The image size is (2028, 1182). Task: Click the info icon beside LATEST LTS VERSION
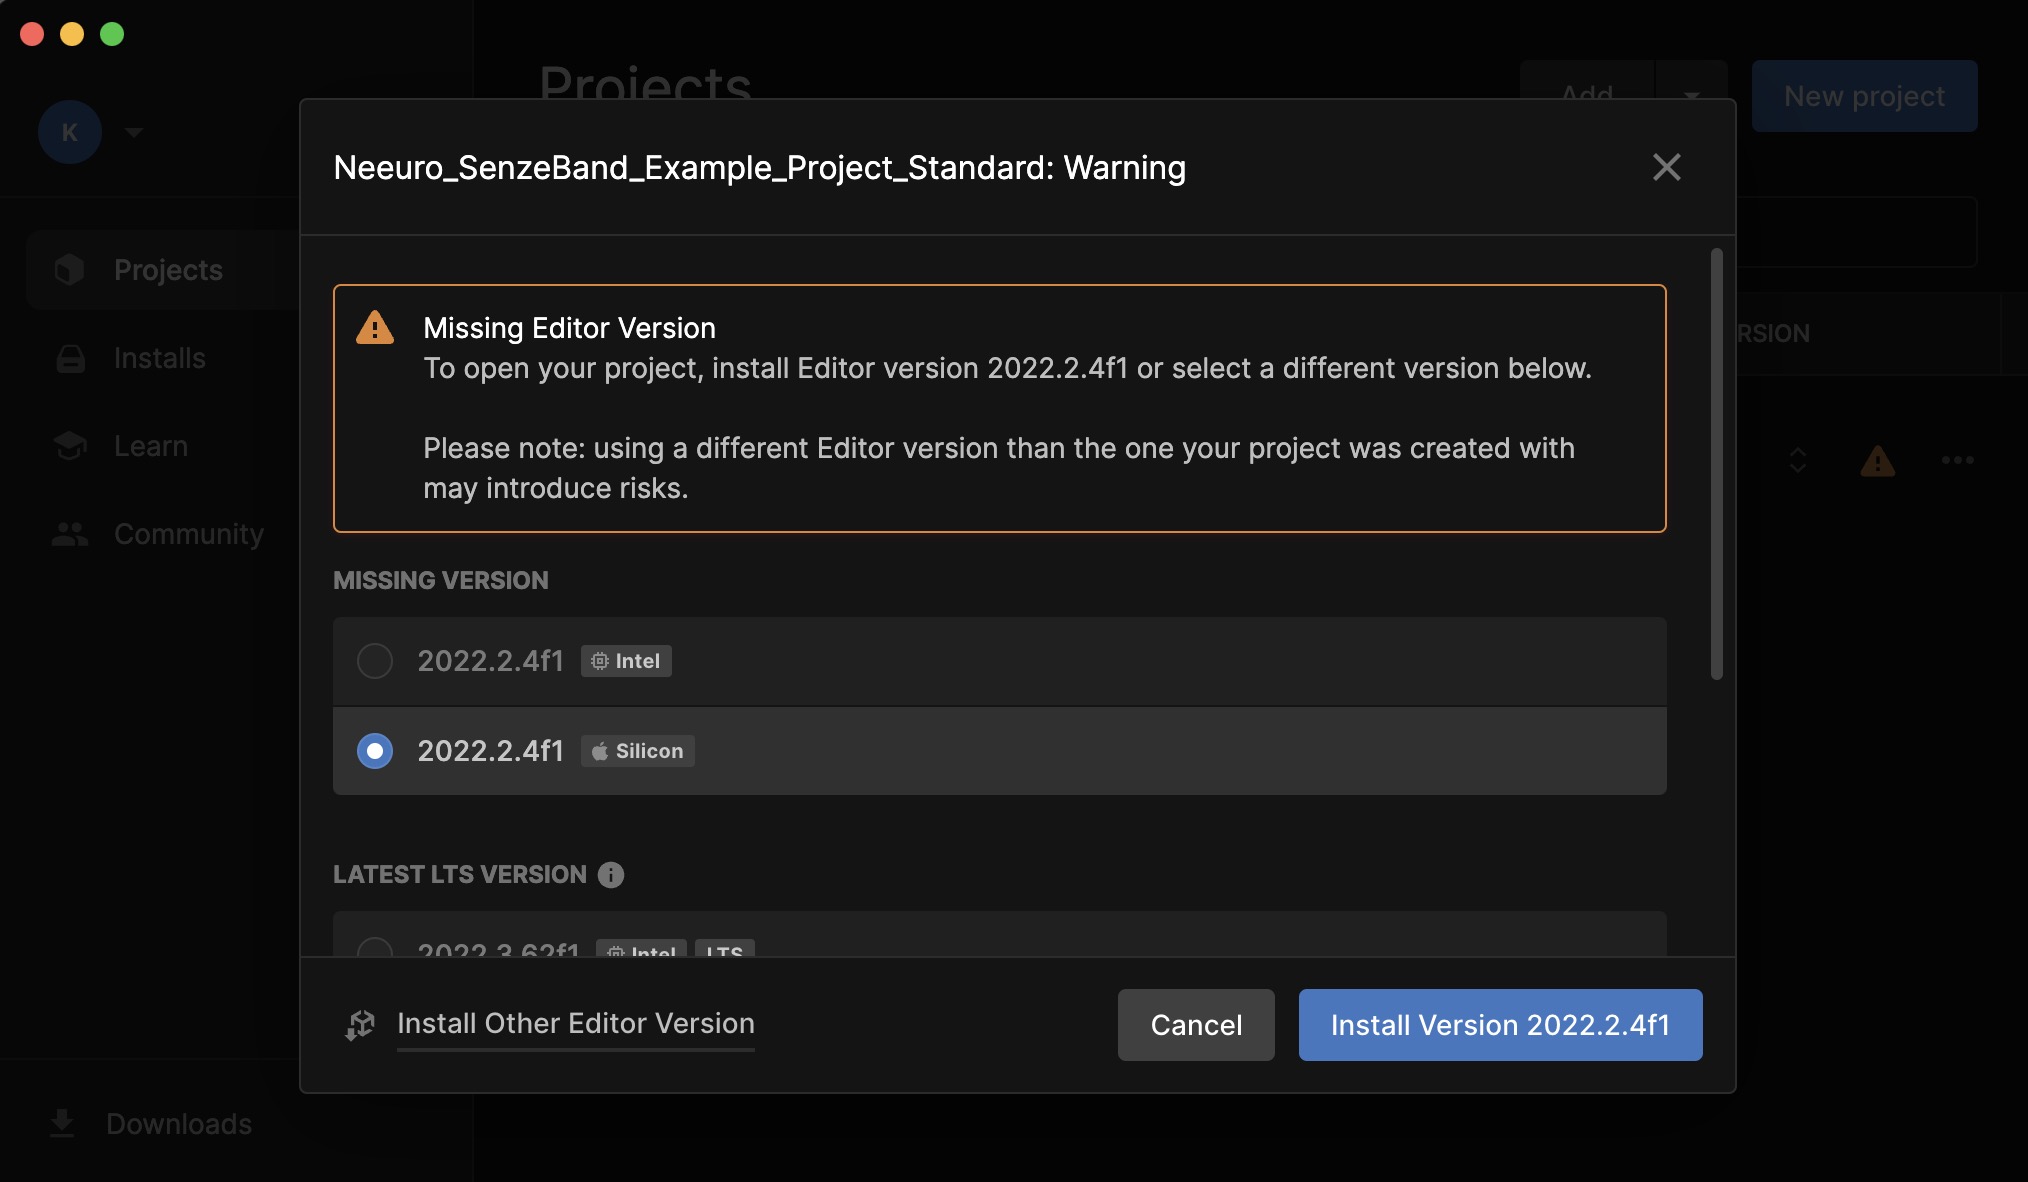click(x=610, y=875)
